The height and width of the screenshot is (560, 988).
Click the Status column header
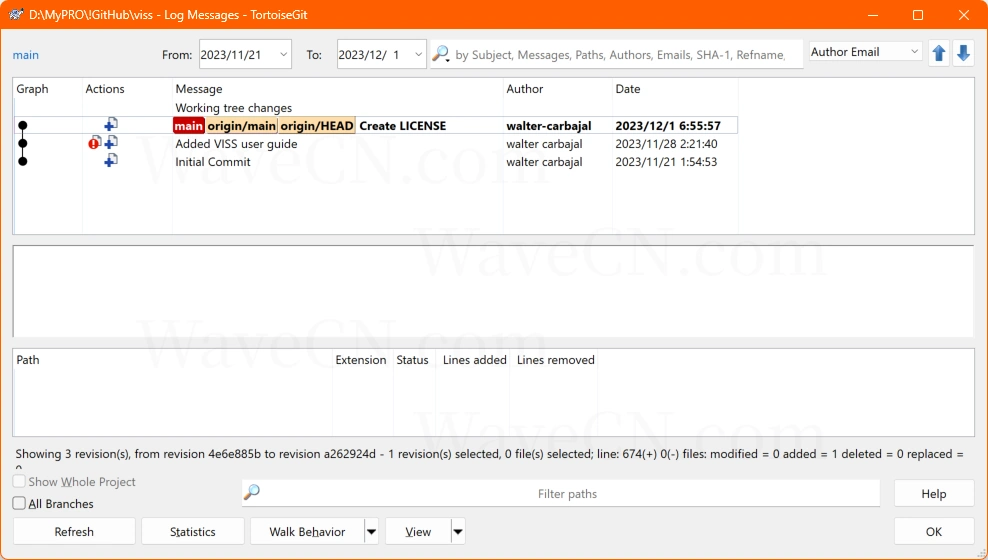(413, 360)
